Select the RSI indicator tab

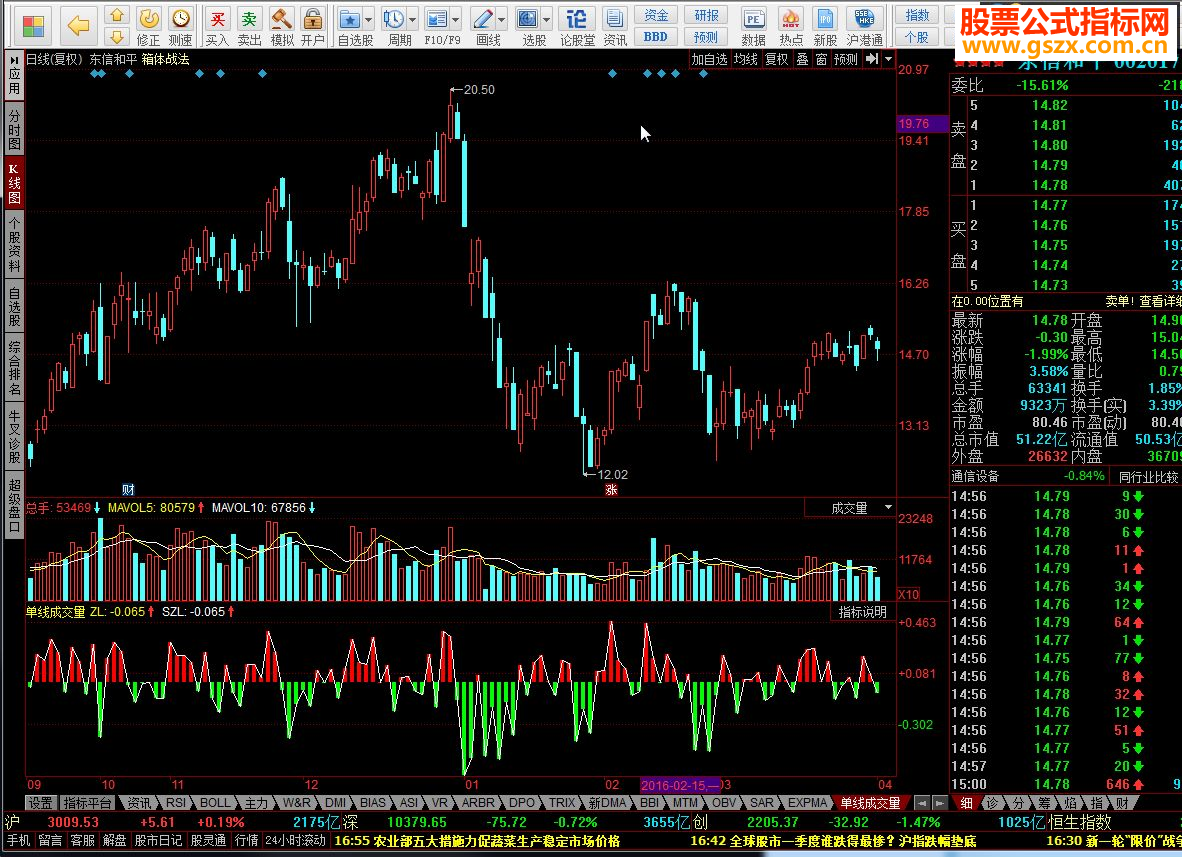coord(176,803)
